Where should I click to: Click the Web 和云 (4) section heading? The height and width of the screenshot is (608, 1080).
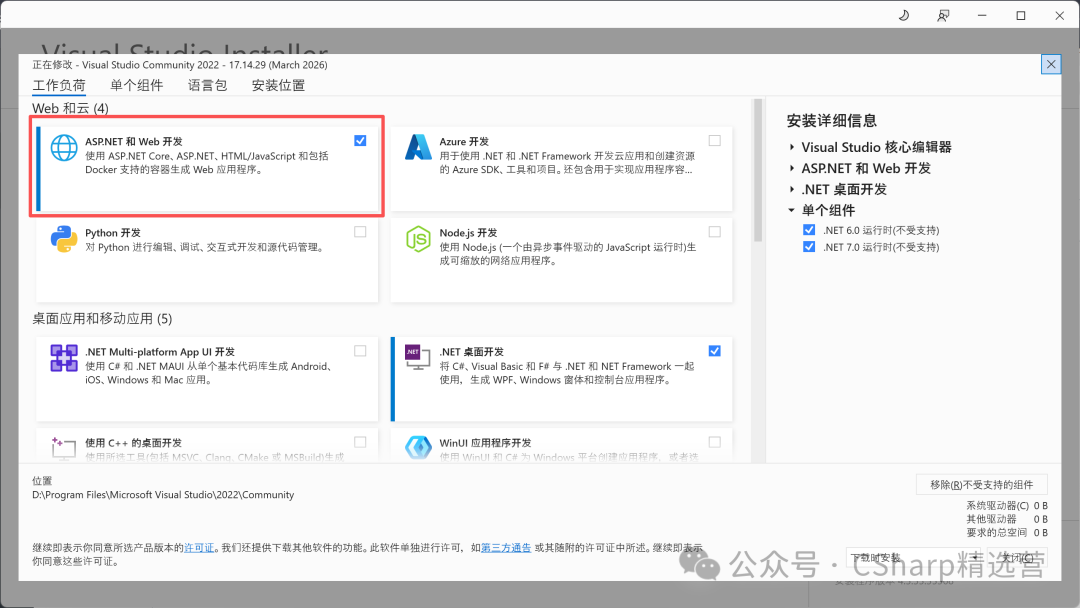pyautogui.click(x=70, y=108)
